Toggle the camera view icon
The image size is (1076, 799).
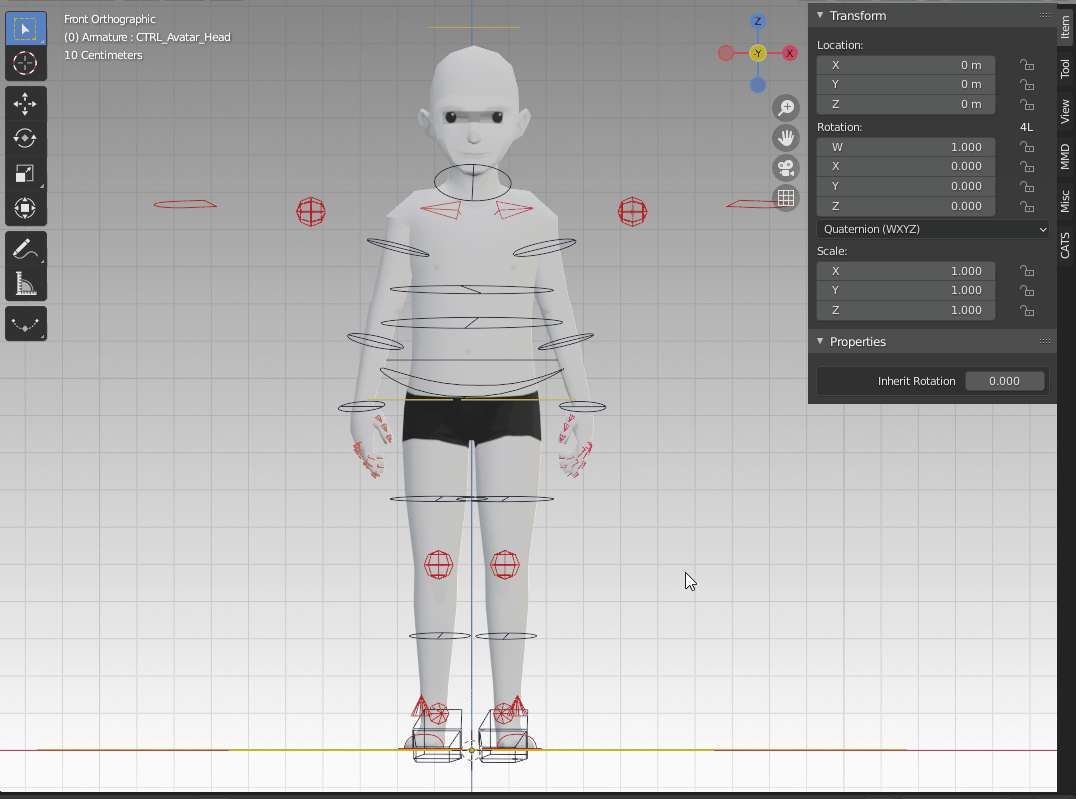[x=786, y=168]
